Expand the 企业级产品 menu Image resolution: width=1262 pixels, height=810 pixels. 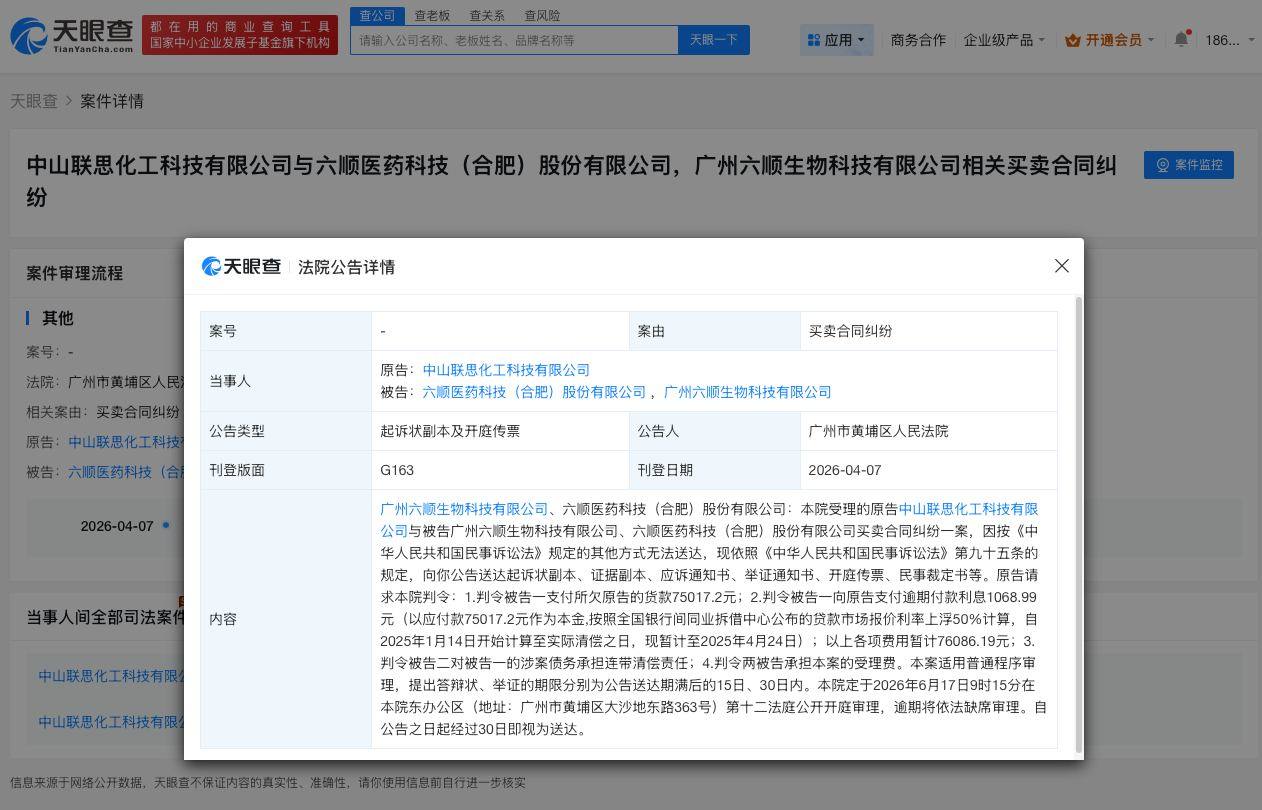coord(1003,40)
